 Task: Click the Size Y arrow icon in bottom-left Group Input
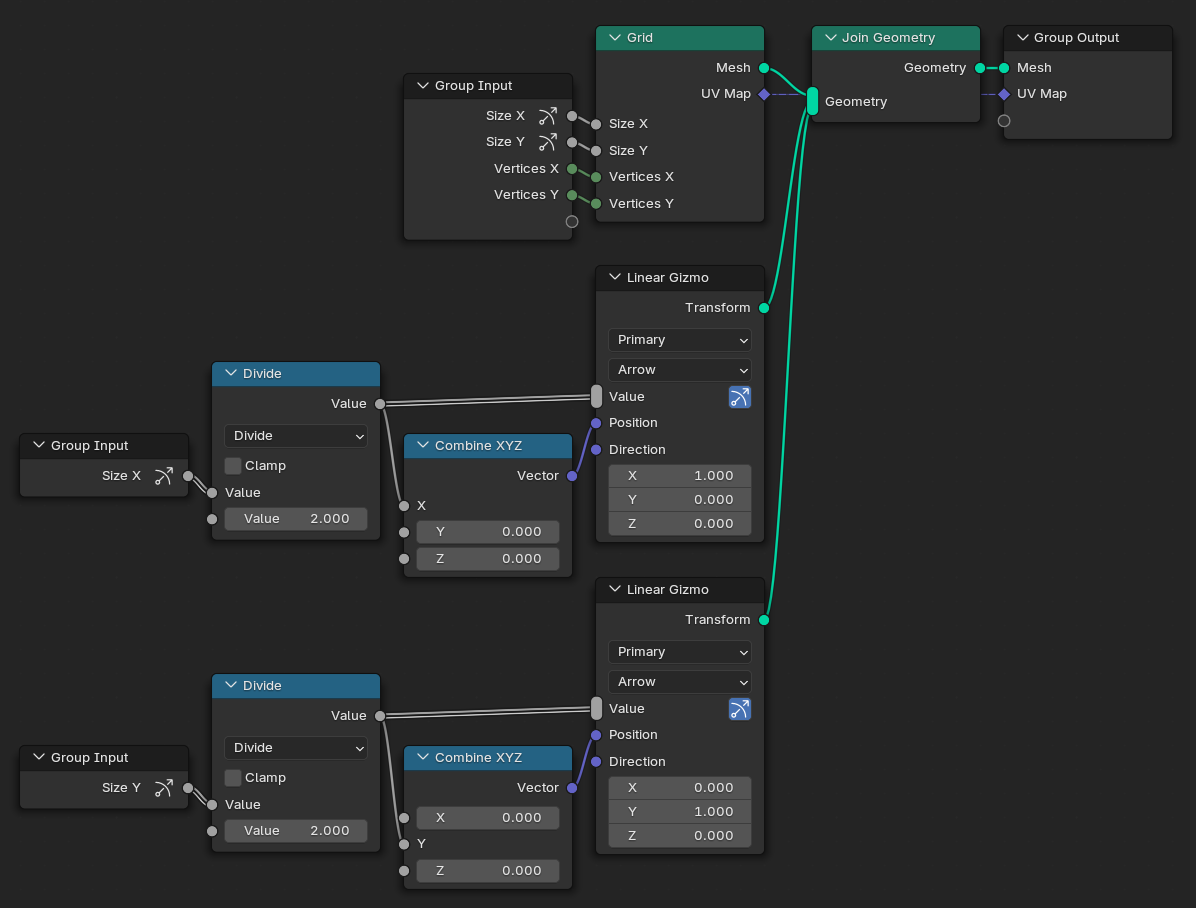click(163, 788)
